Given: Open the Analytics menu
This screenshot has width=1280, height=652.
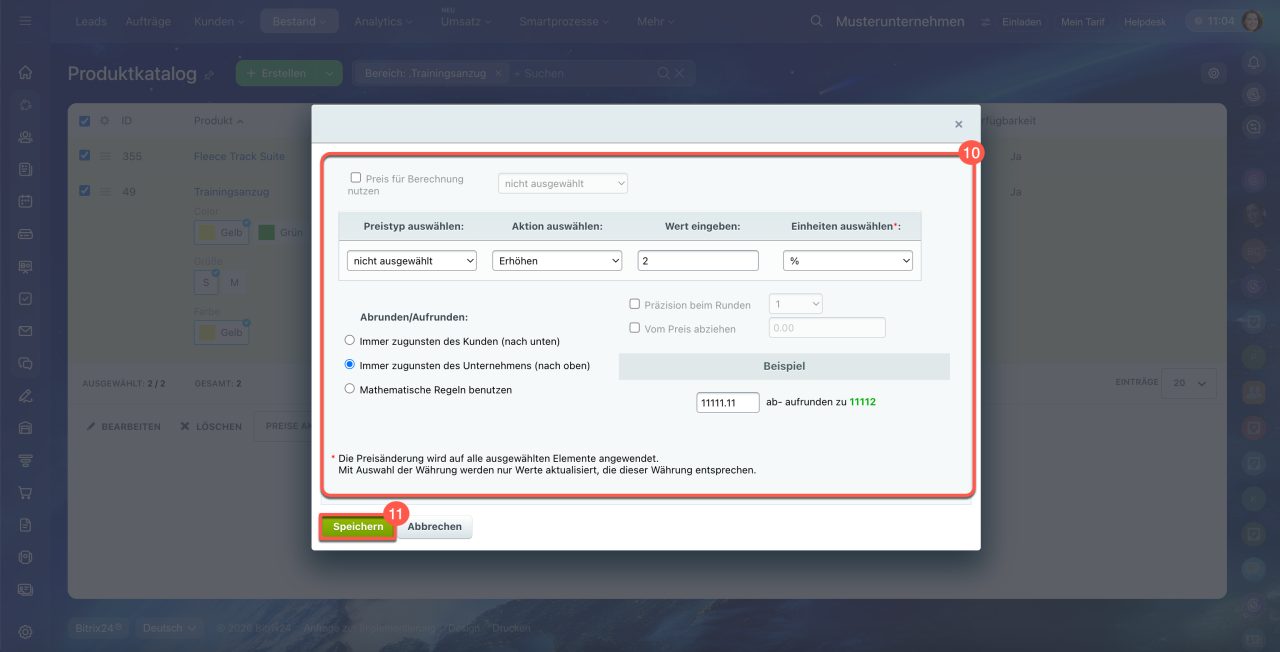Looking at the screenshot, I should [x=384, y=21].
